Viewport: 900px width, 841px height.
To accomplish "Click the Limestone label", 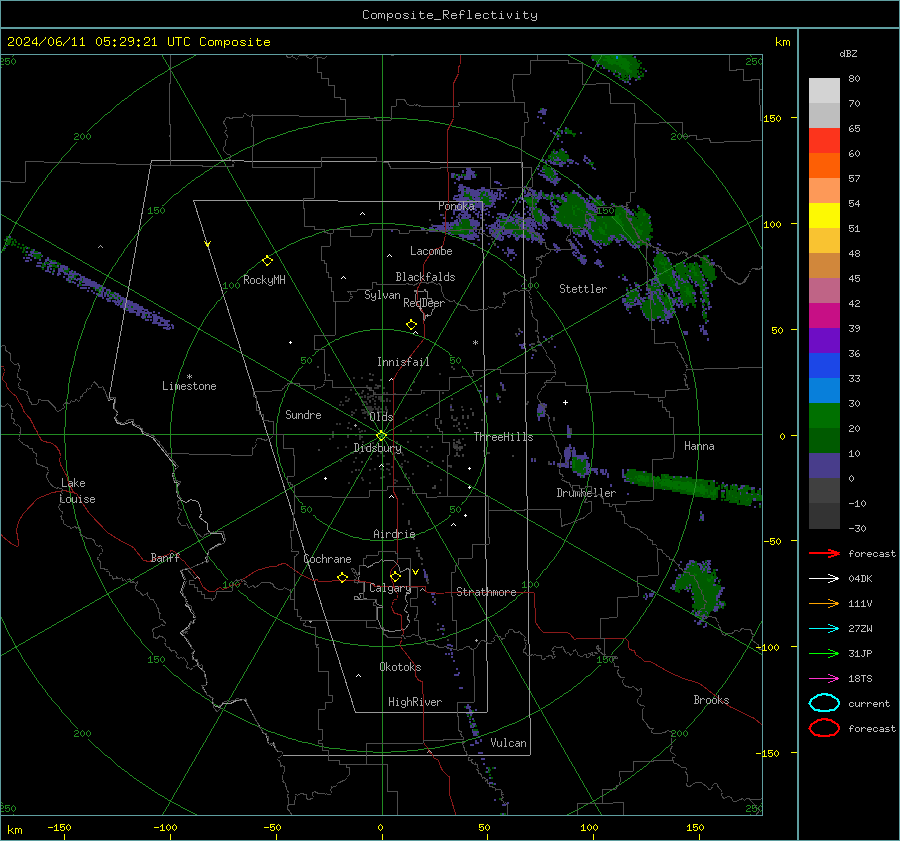I will point(189,386).
